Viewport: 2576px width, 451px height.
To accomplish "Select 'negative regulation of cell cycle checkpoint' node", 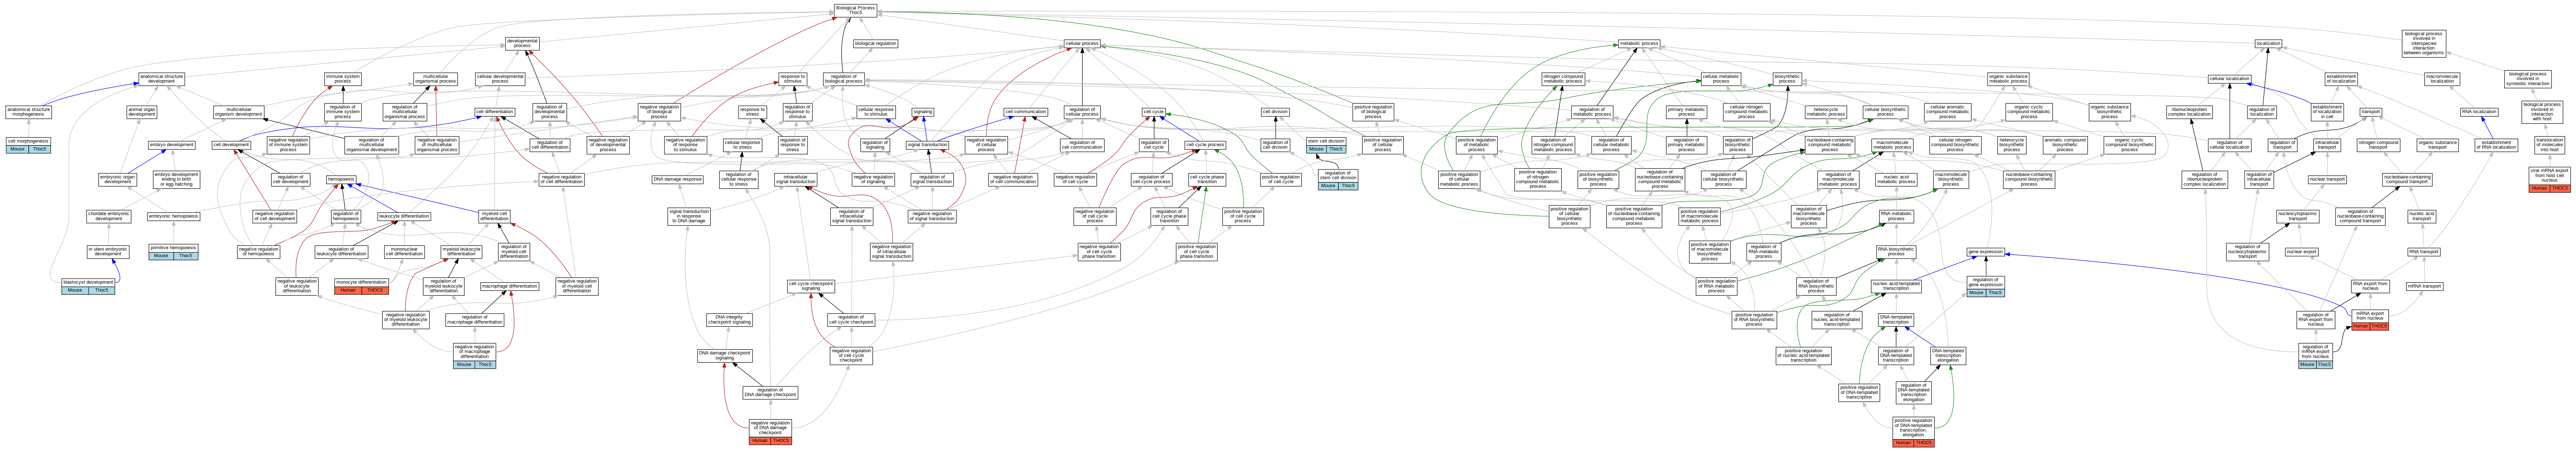I will coord(850,355).
